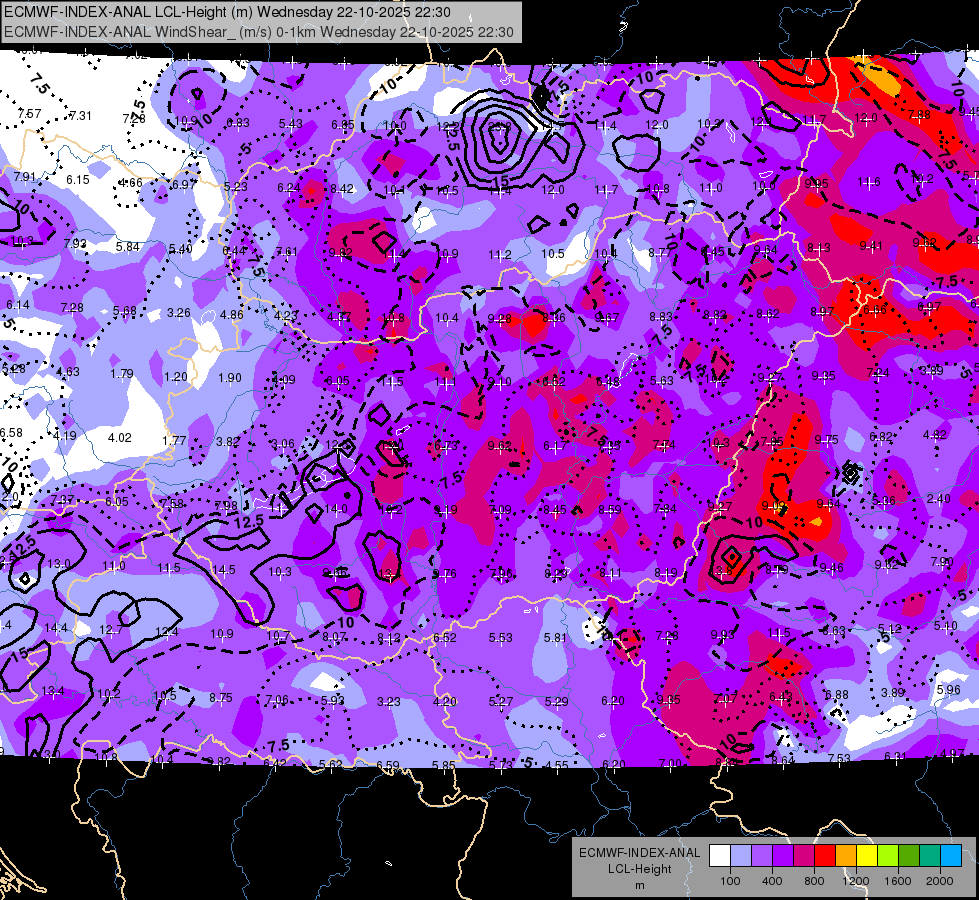The width and height of the screenshot is (979, 900).
Task: Click the teal legend swatch
Action: (x=930, y=856)
